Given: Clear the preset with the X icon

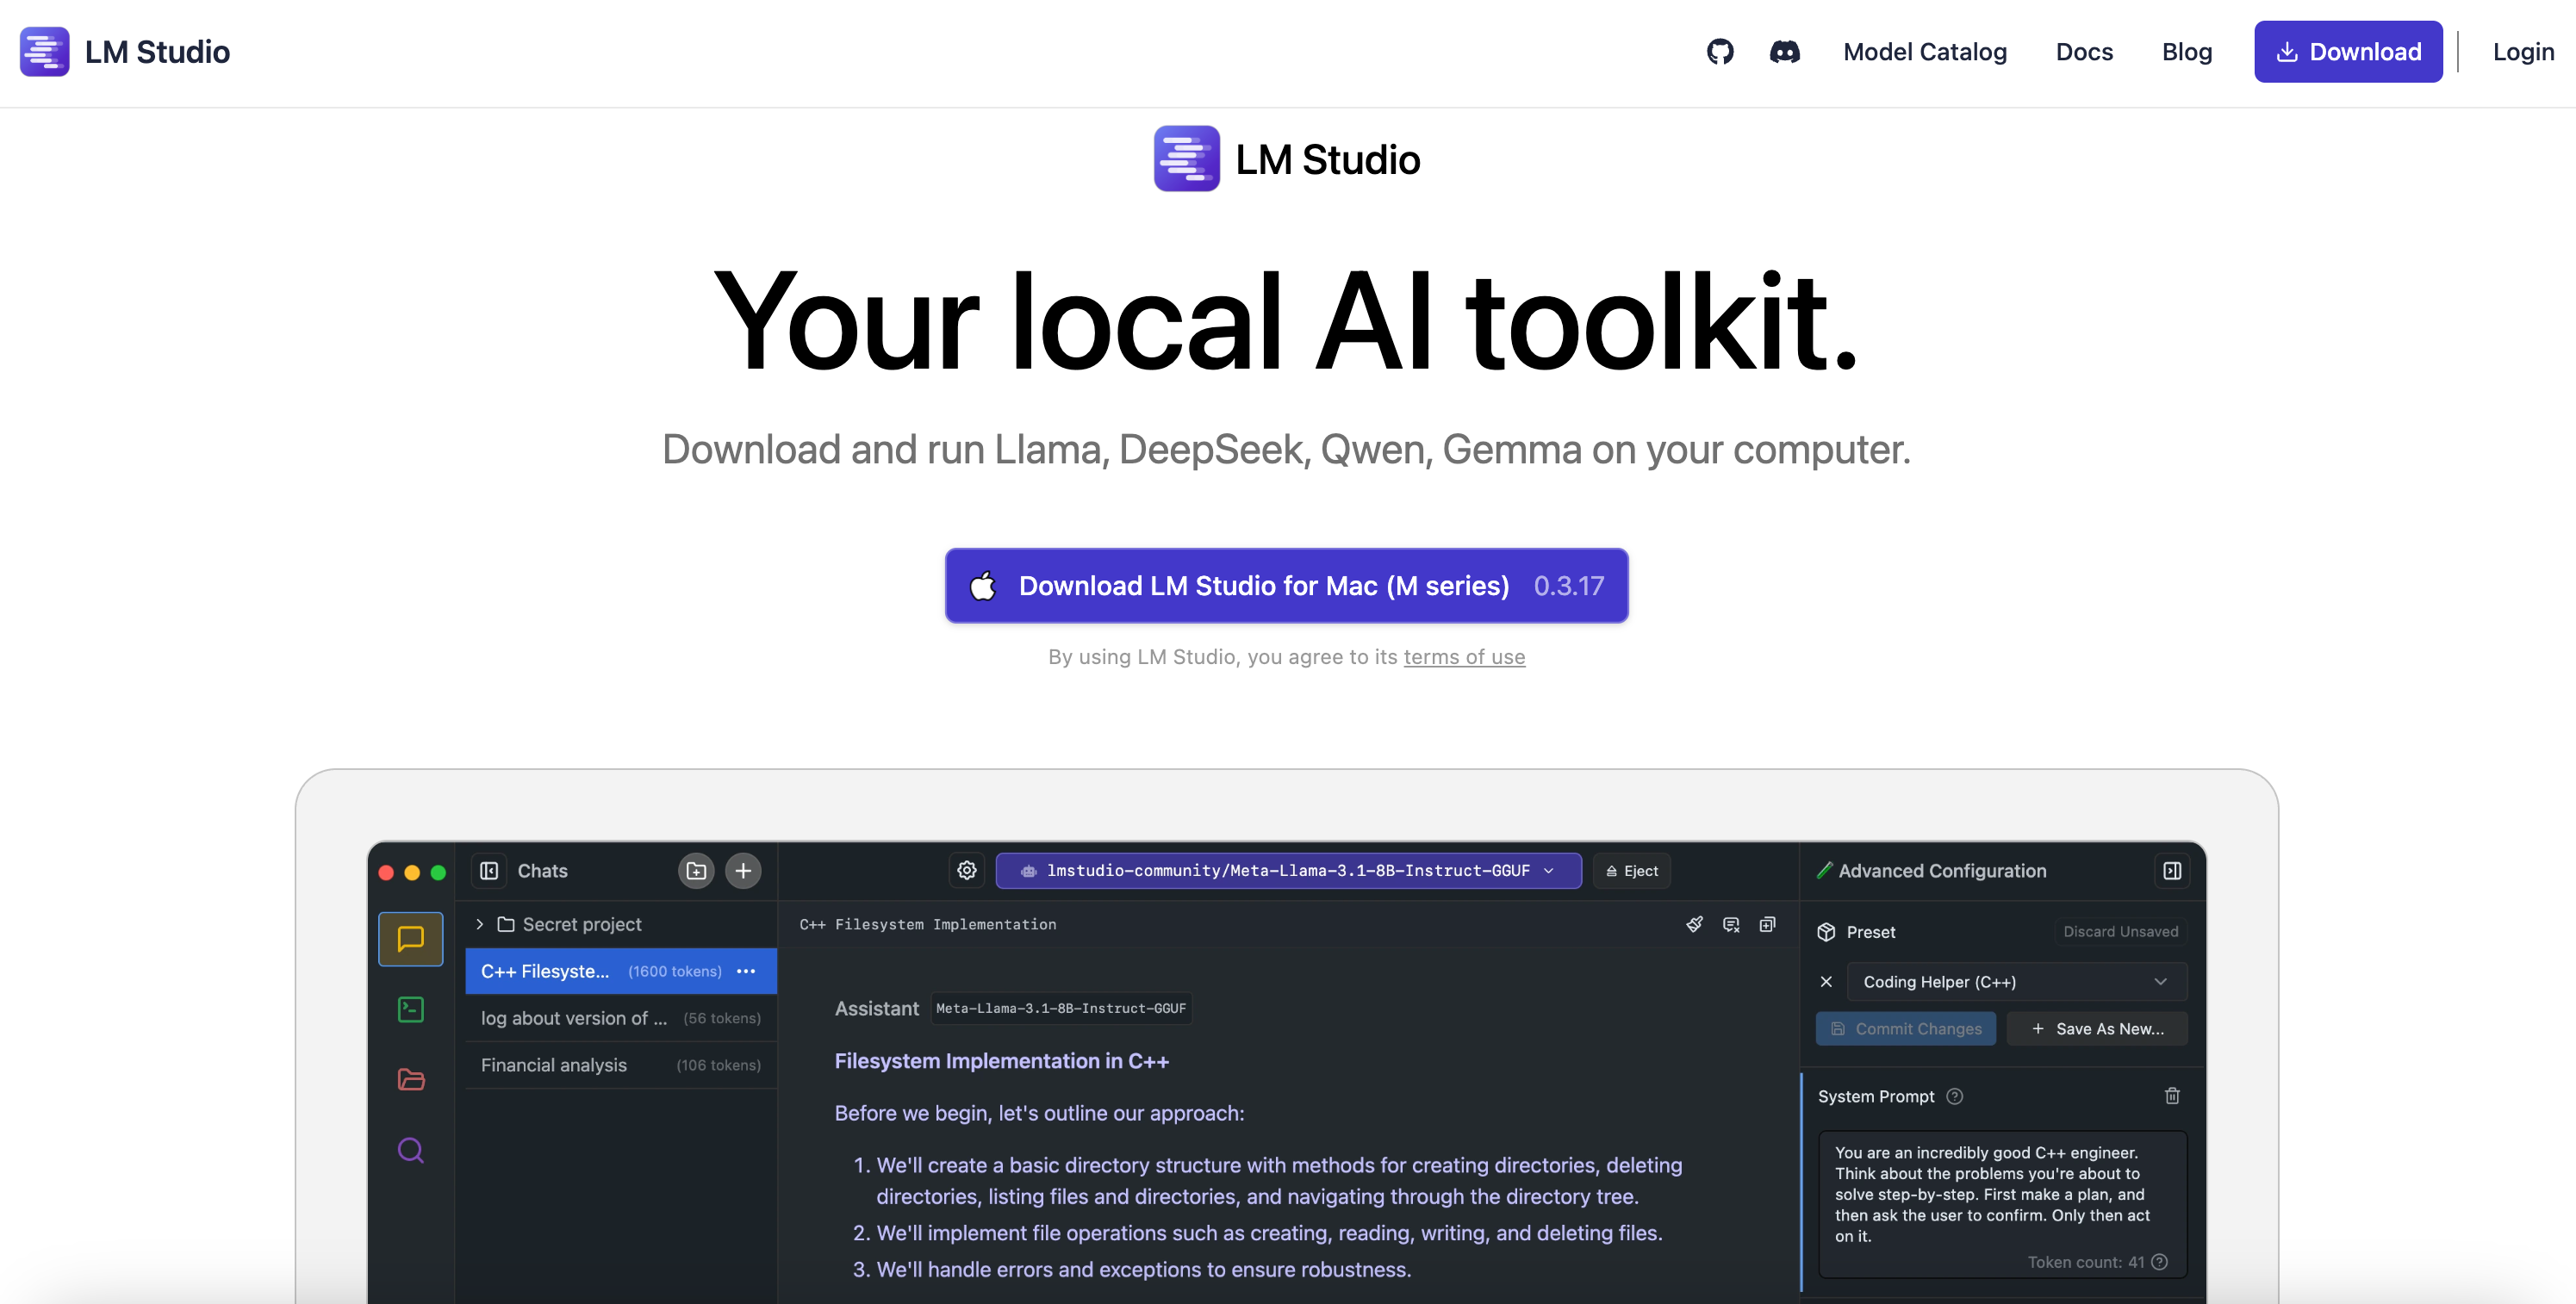Looking at the screenshot, I should tap(1826, 982).
